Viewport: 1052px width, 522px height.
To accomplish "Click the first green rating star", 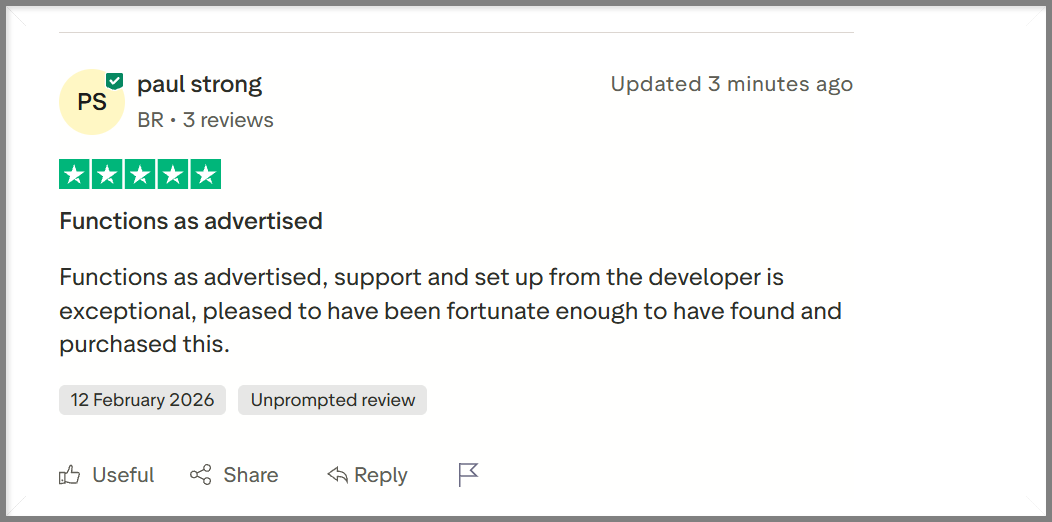I will [x=74, y=174].
